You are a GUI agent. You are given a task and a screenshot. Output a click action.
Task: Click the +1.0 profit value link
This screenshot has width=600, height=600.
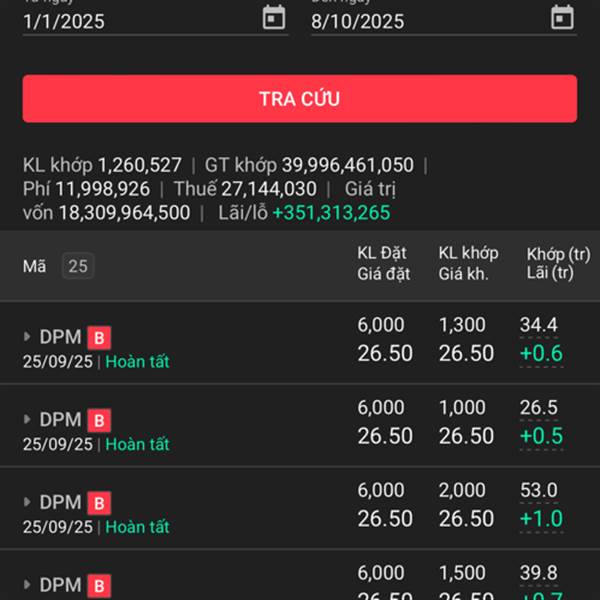pyautogui.click(x=541, y=520)
